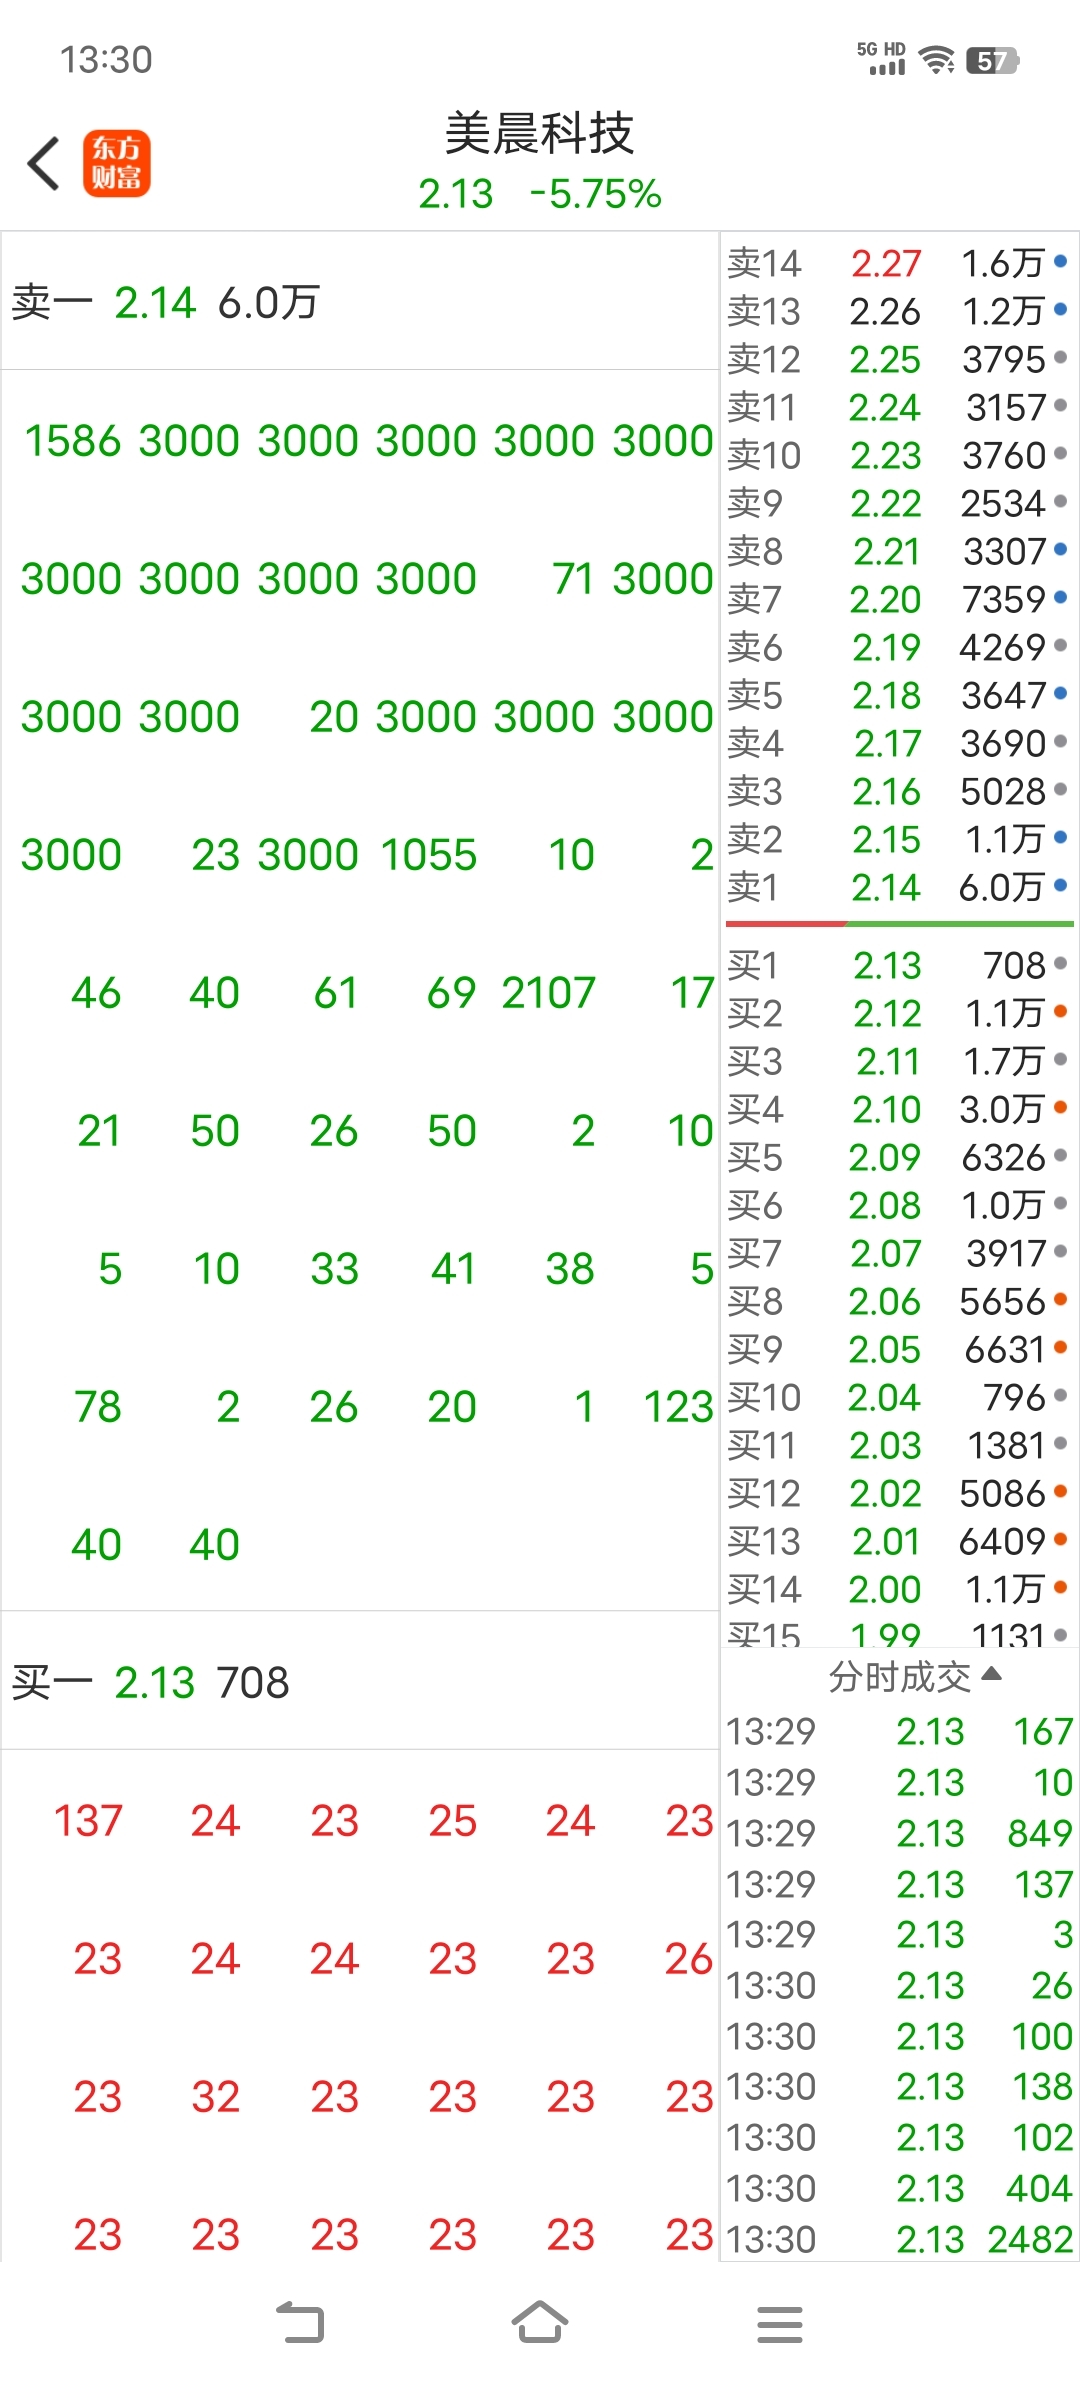Tap the 32 buy order entry
The width and height of the screenshot is (1080, 2388).
tap(215, 2097)
